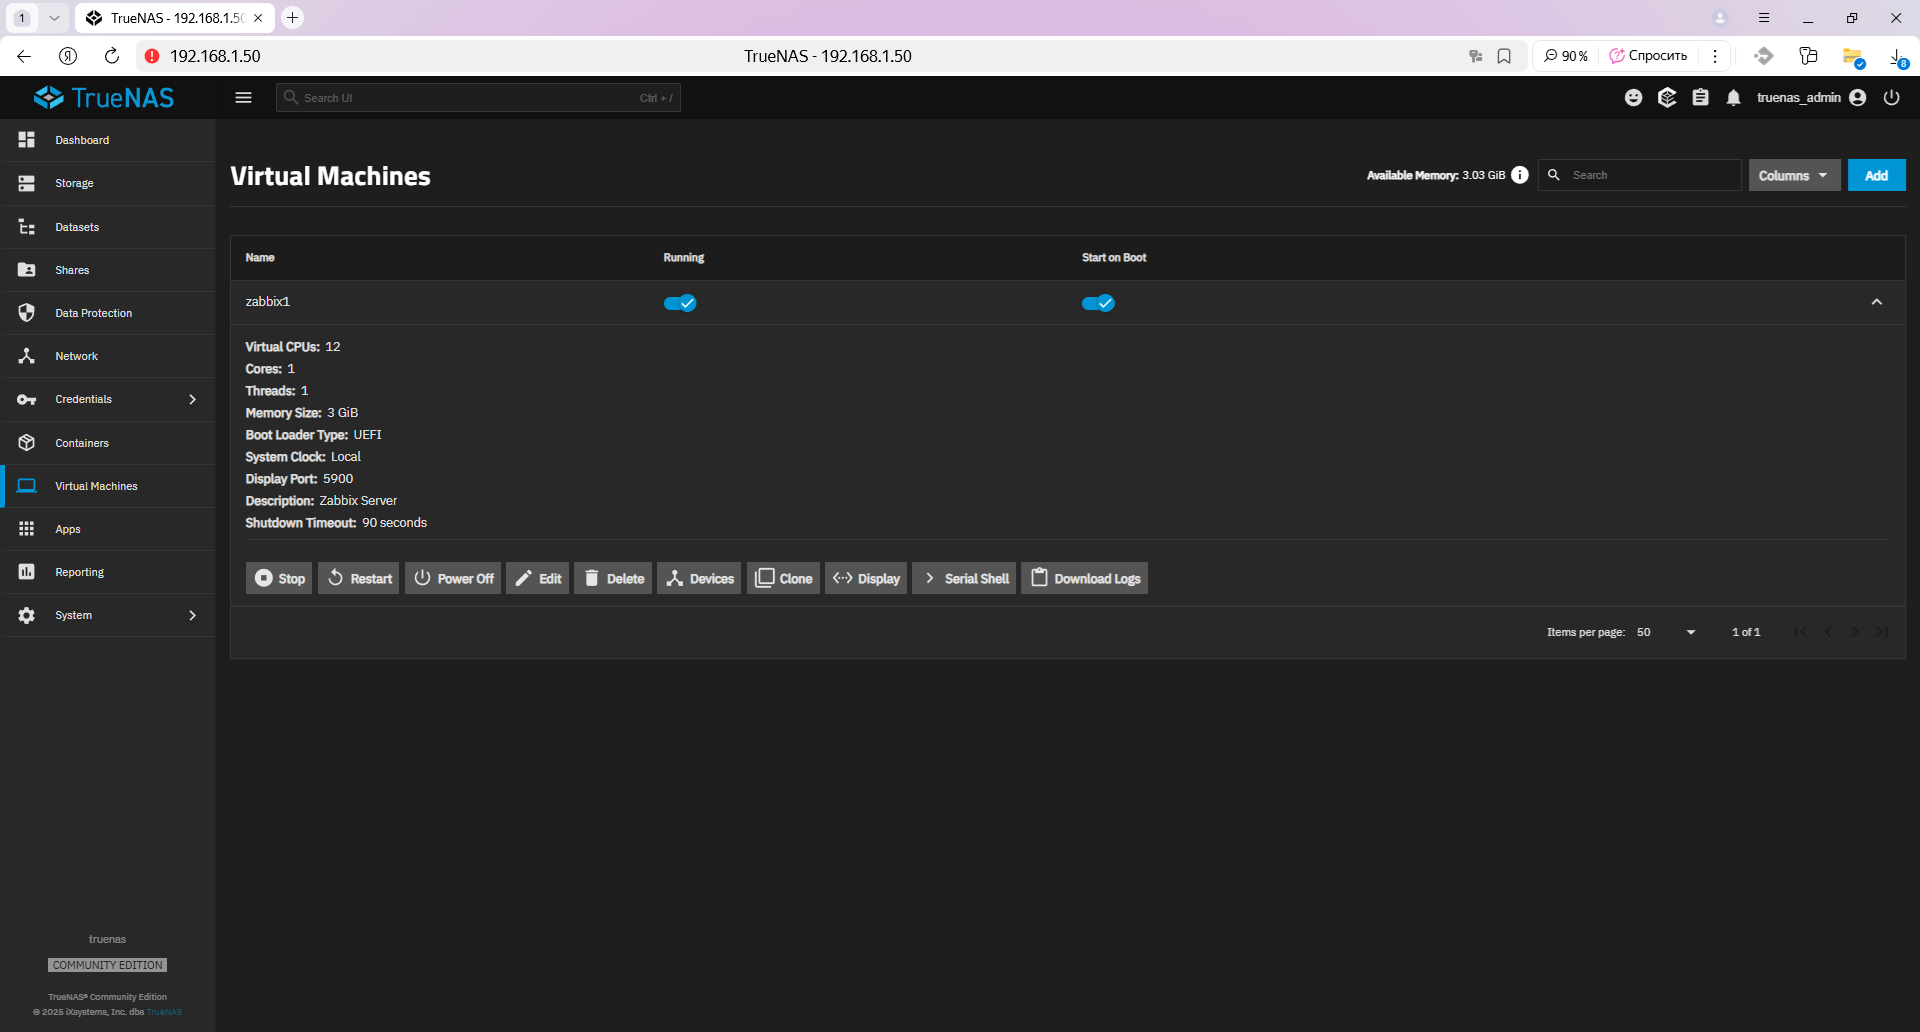This screenshot has width=1920, height=1032.
Task: Click the Reporting chart icon
Action: click(x=27, y=572)
